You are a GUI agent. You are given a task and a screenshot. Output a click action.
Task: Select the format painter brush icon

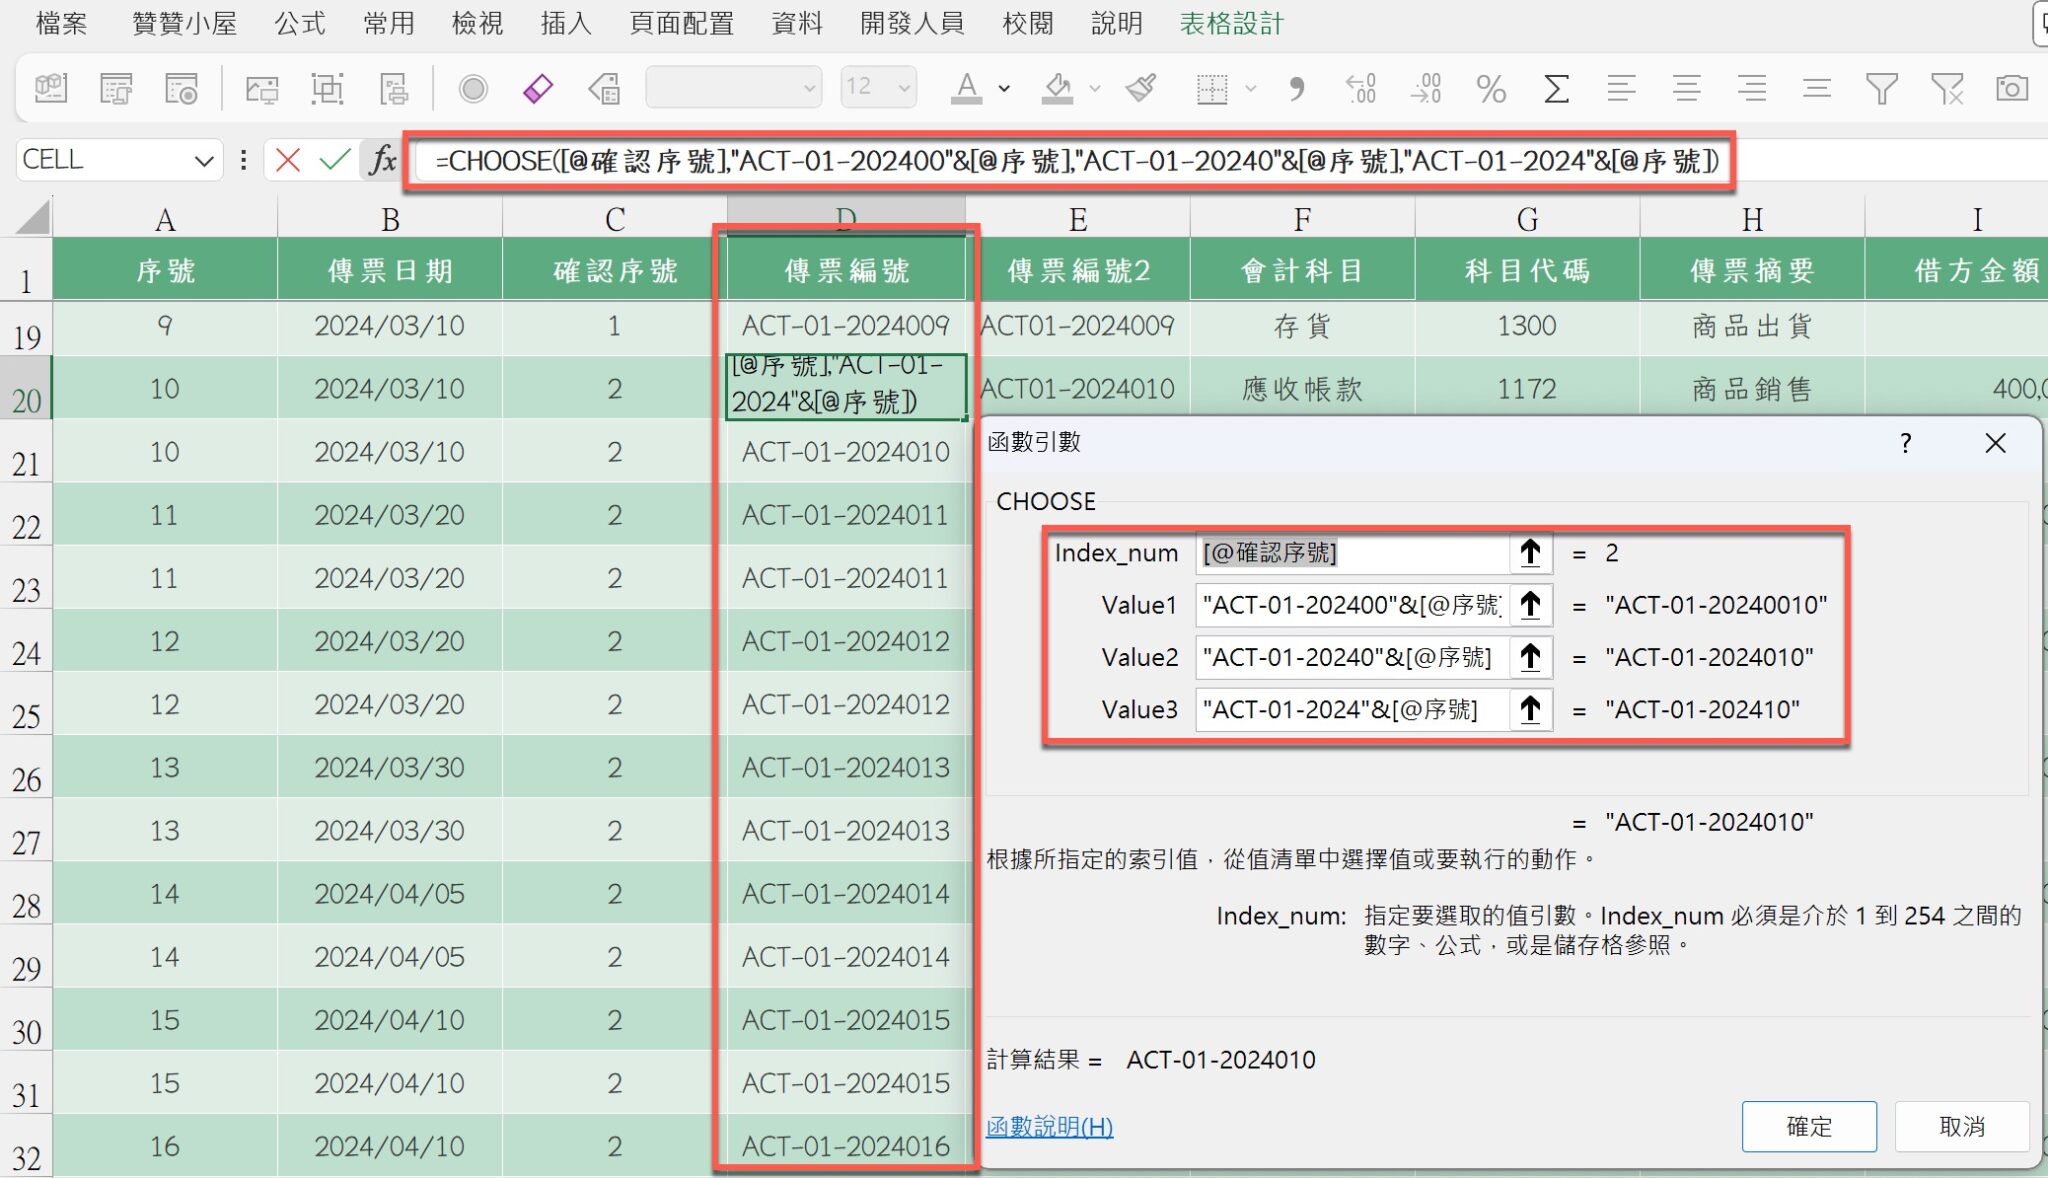(x=1141, y=89)
